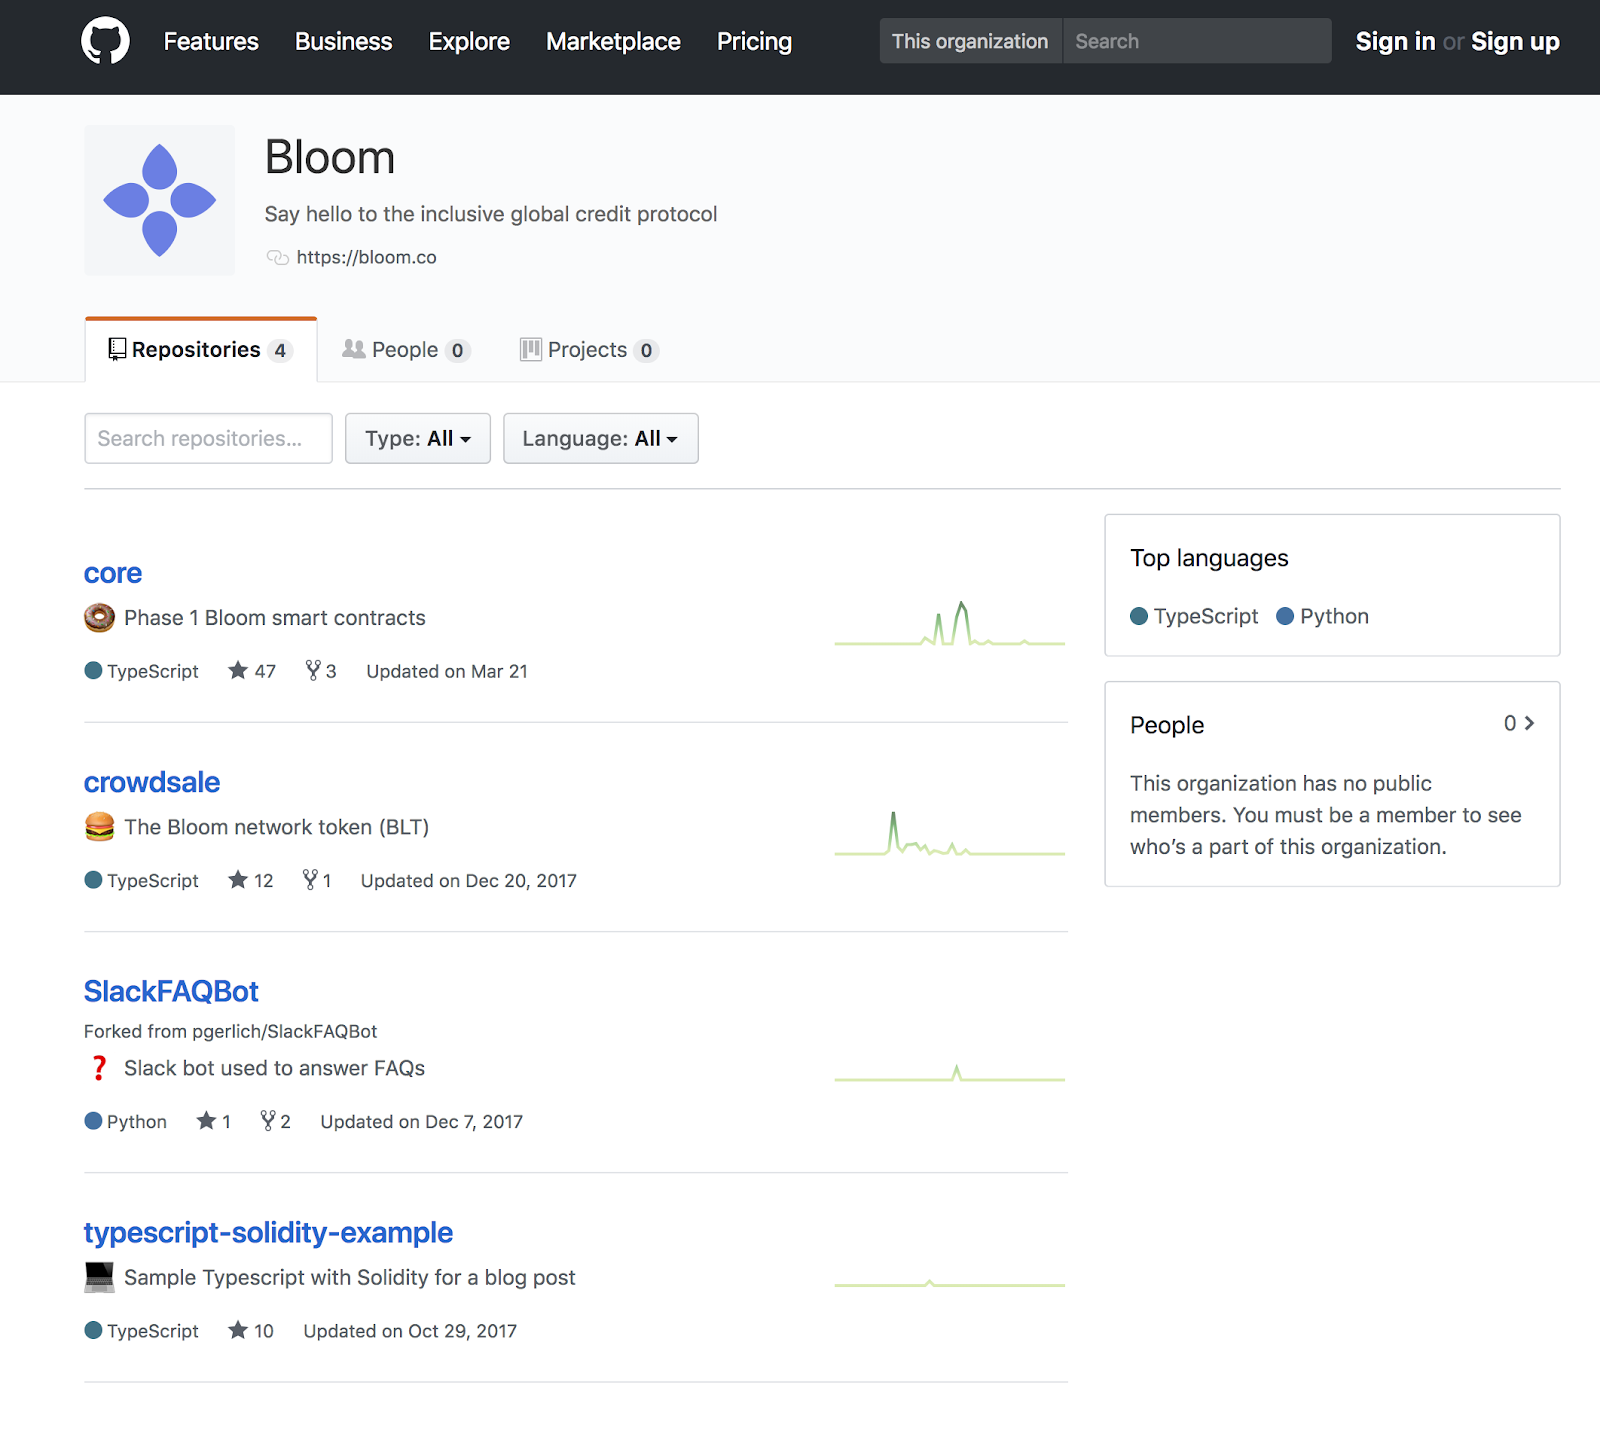
Task: Click the People heading in sidebar
Action: point(1167,725)
